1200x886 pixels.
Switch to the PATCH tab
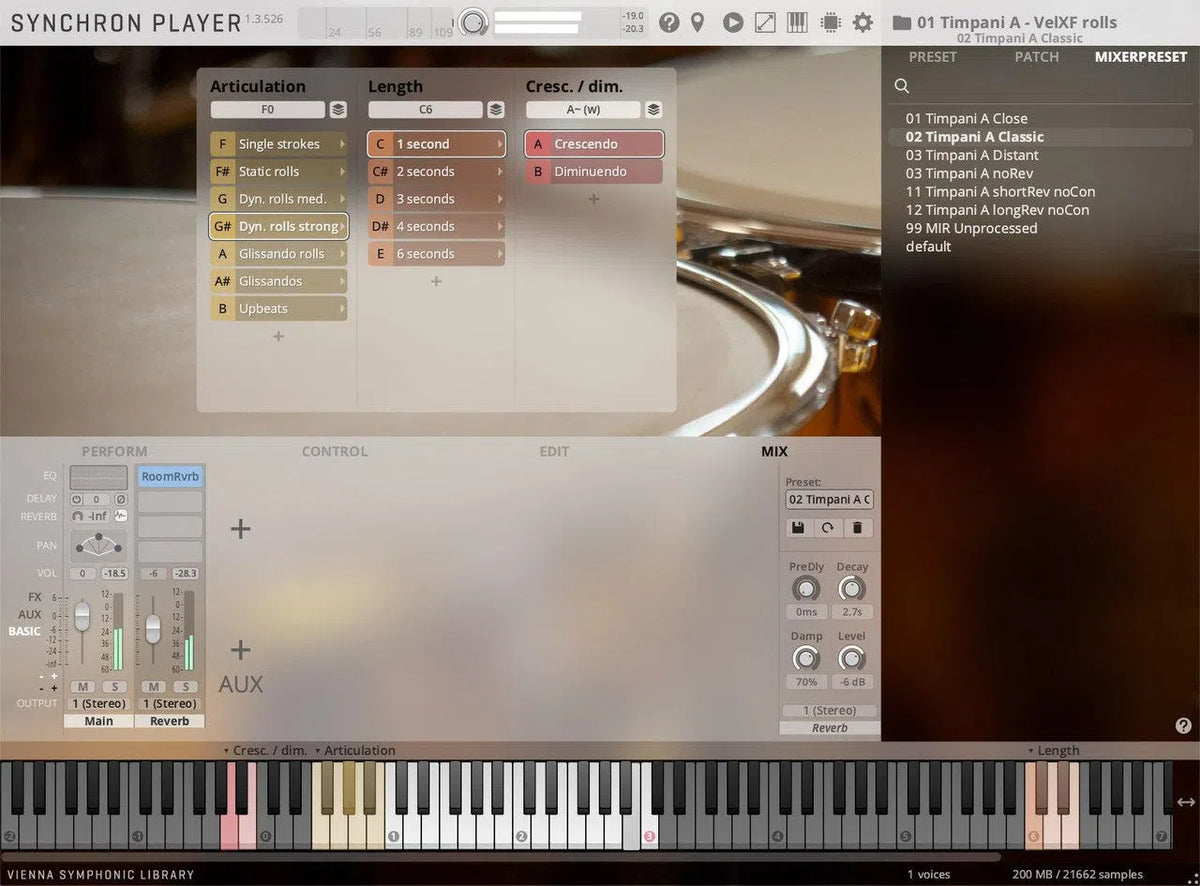point(1036,57)
